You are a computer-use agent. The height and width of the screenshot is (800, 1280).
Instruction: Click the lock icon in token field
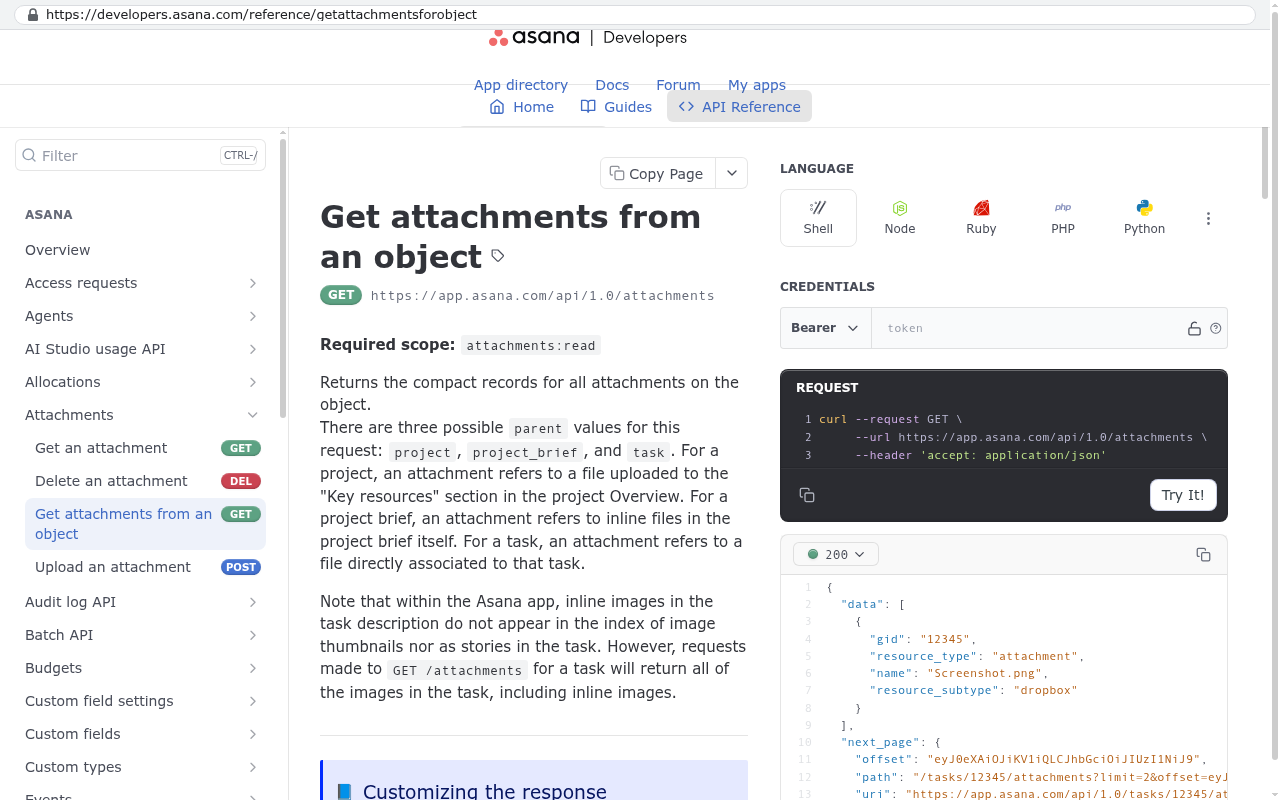pos(1194,328)
